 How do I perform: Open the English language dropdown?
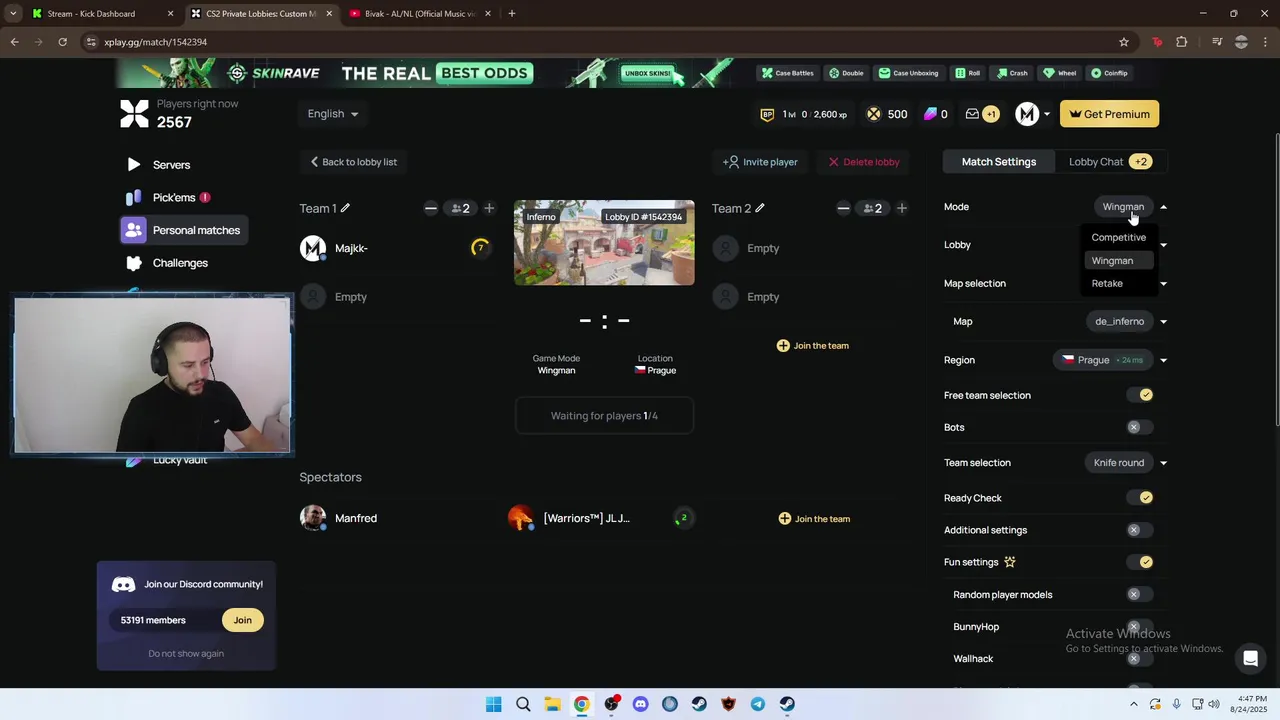[x=333, y=114]
